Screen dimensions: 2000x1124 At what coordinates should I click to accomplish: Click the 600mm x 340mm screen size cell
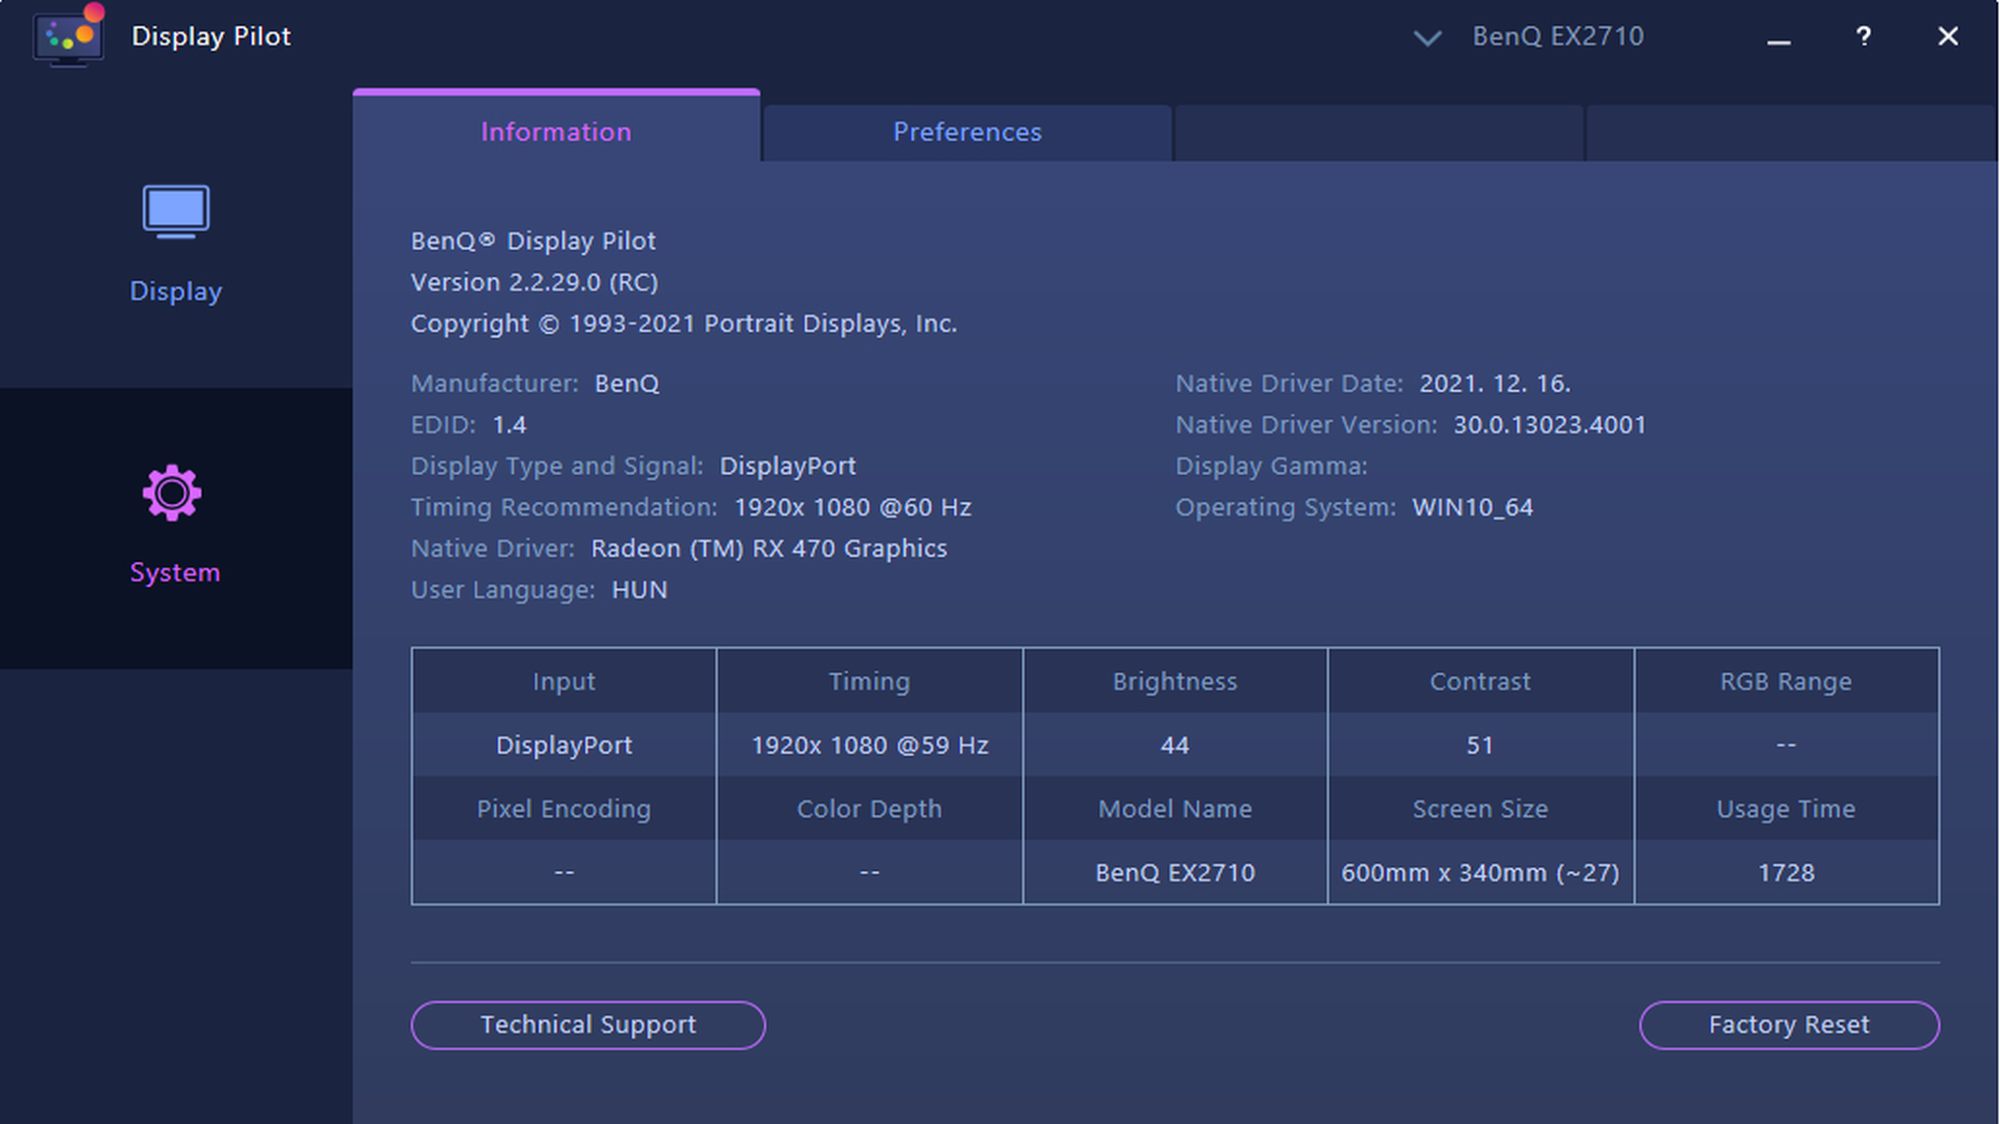(x=1480, y=872)
